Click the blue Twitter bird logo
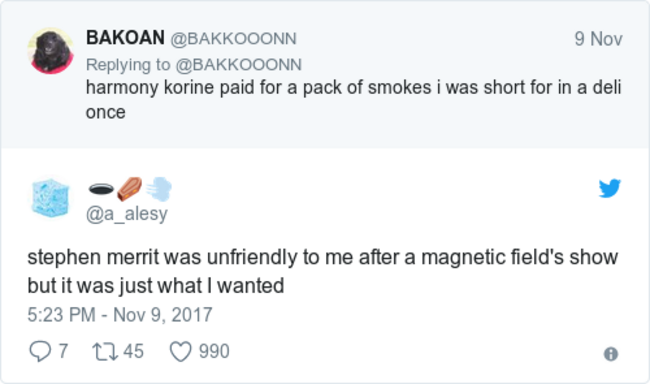The height and width of the screenshot is (384, 650). [609, 188]
